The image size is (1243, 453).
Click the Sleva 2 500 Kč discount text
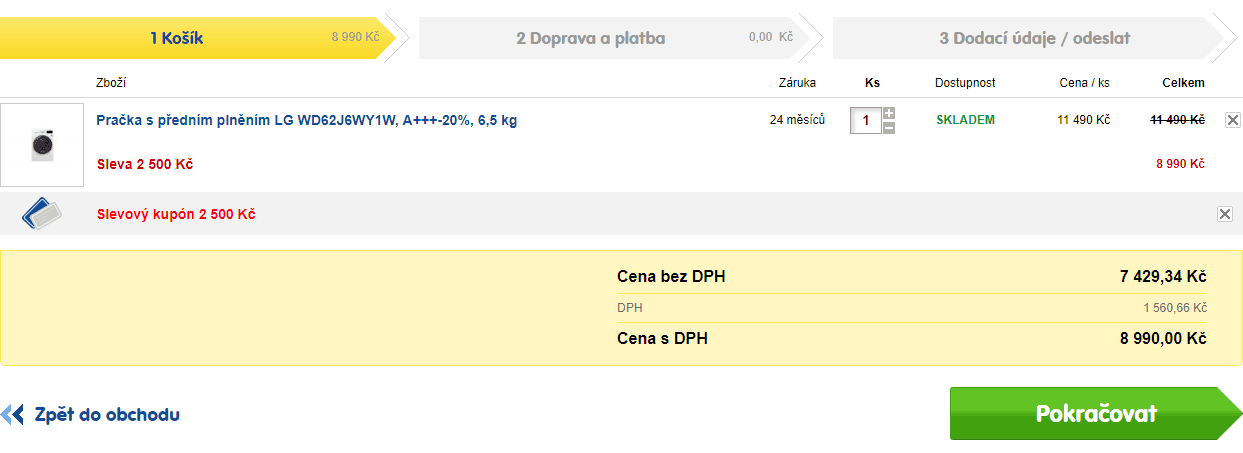145,164
